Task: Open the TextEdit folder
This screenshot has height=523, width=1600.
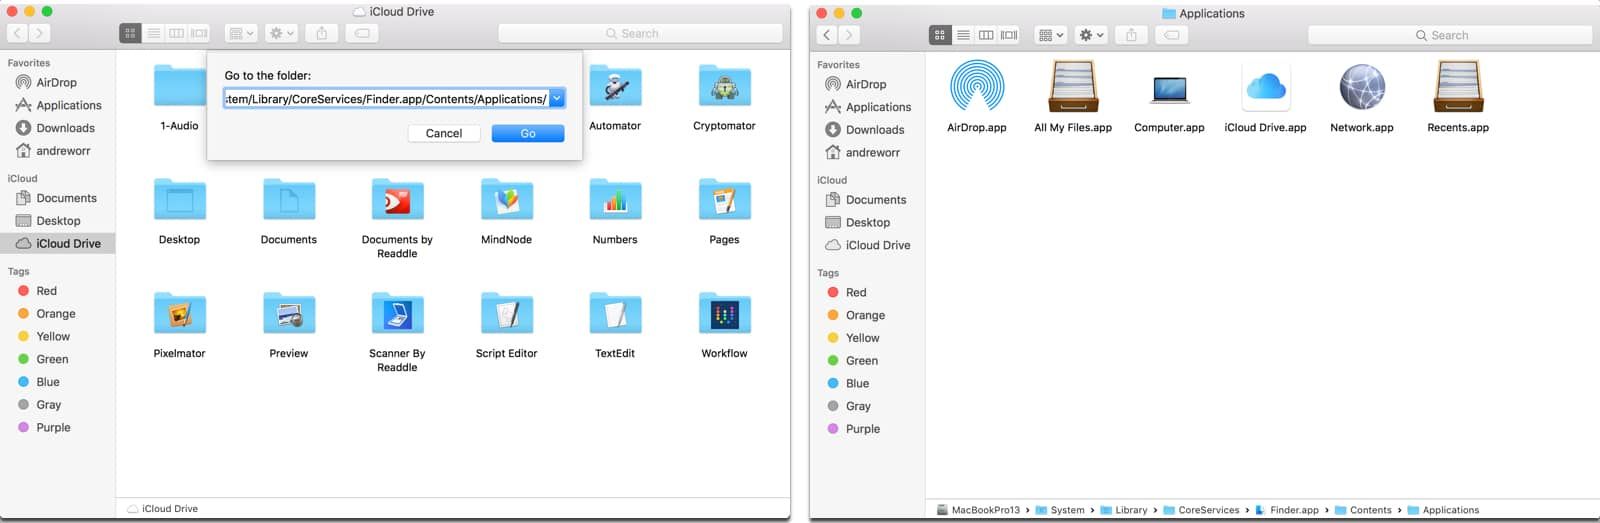Action: pyautogui.click(x=615, y=313)
